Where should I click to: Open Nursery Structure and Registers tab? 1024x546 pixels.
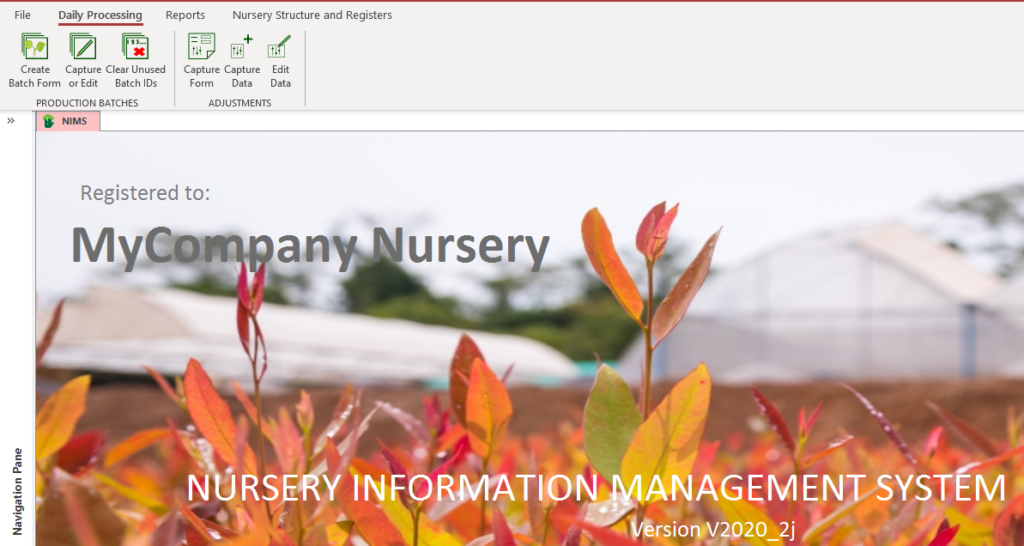[x=312, y=15]
